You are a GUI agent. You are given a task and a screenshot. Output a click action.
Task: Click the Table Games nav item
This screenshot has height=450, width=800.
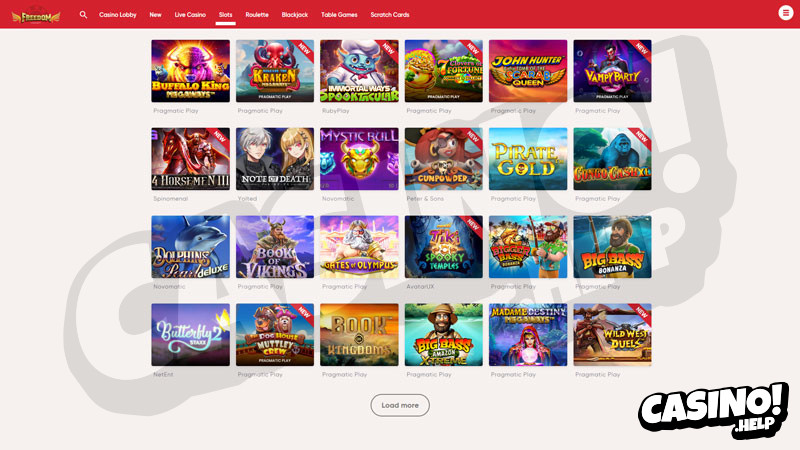pyautogui.click(x=339, y=15)
